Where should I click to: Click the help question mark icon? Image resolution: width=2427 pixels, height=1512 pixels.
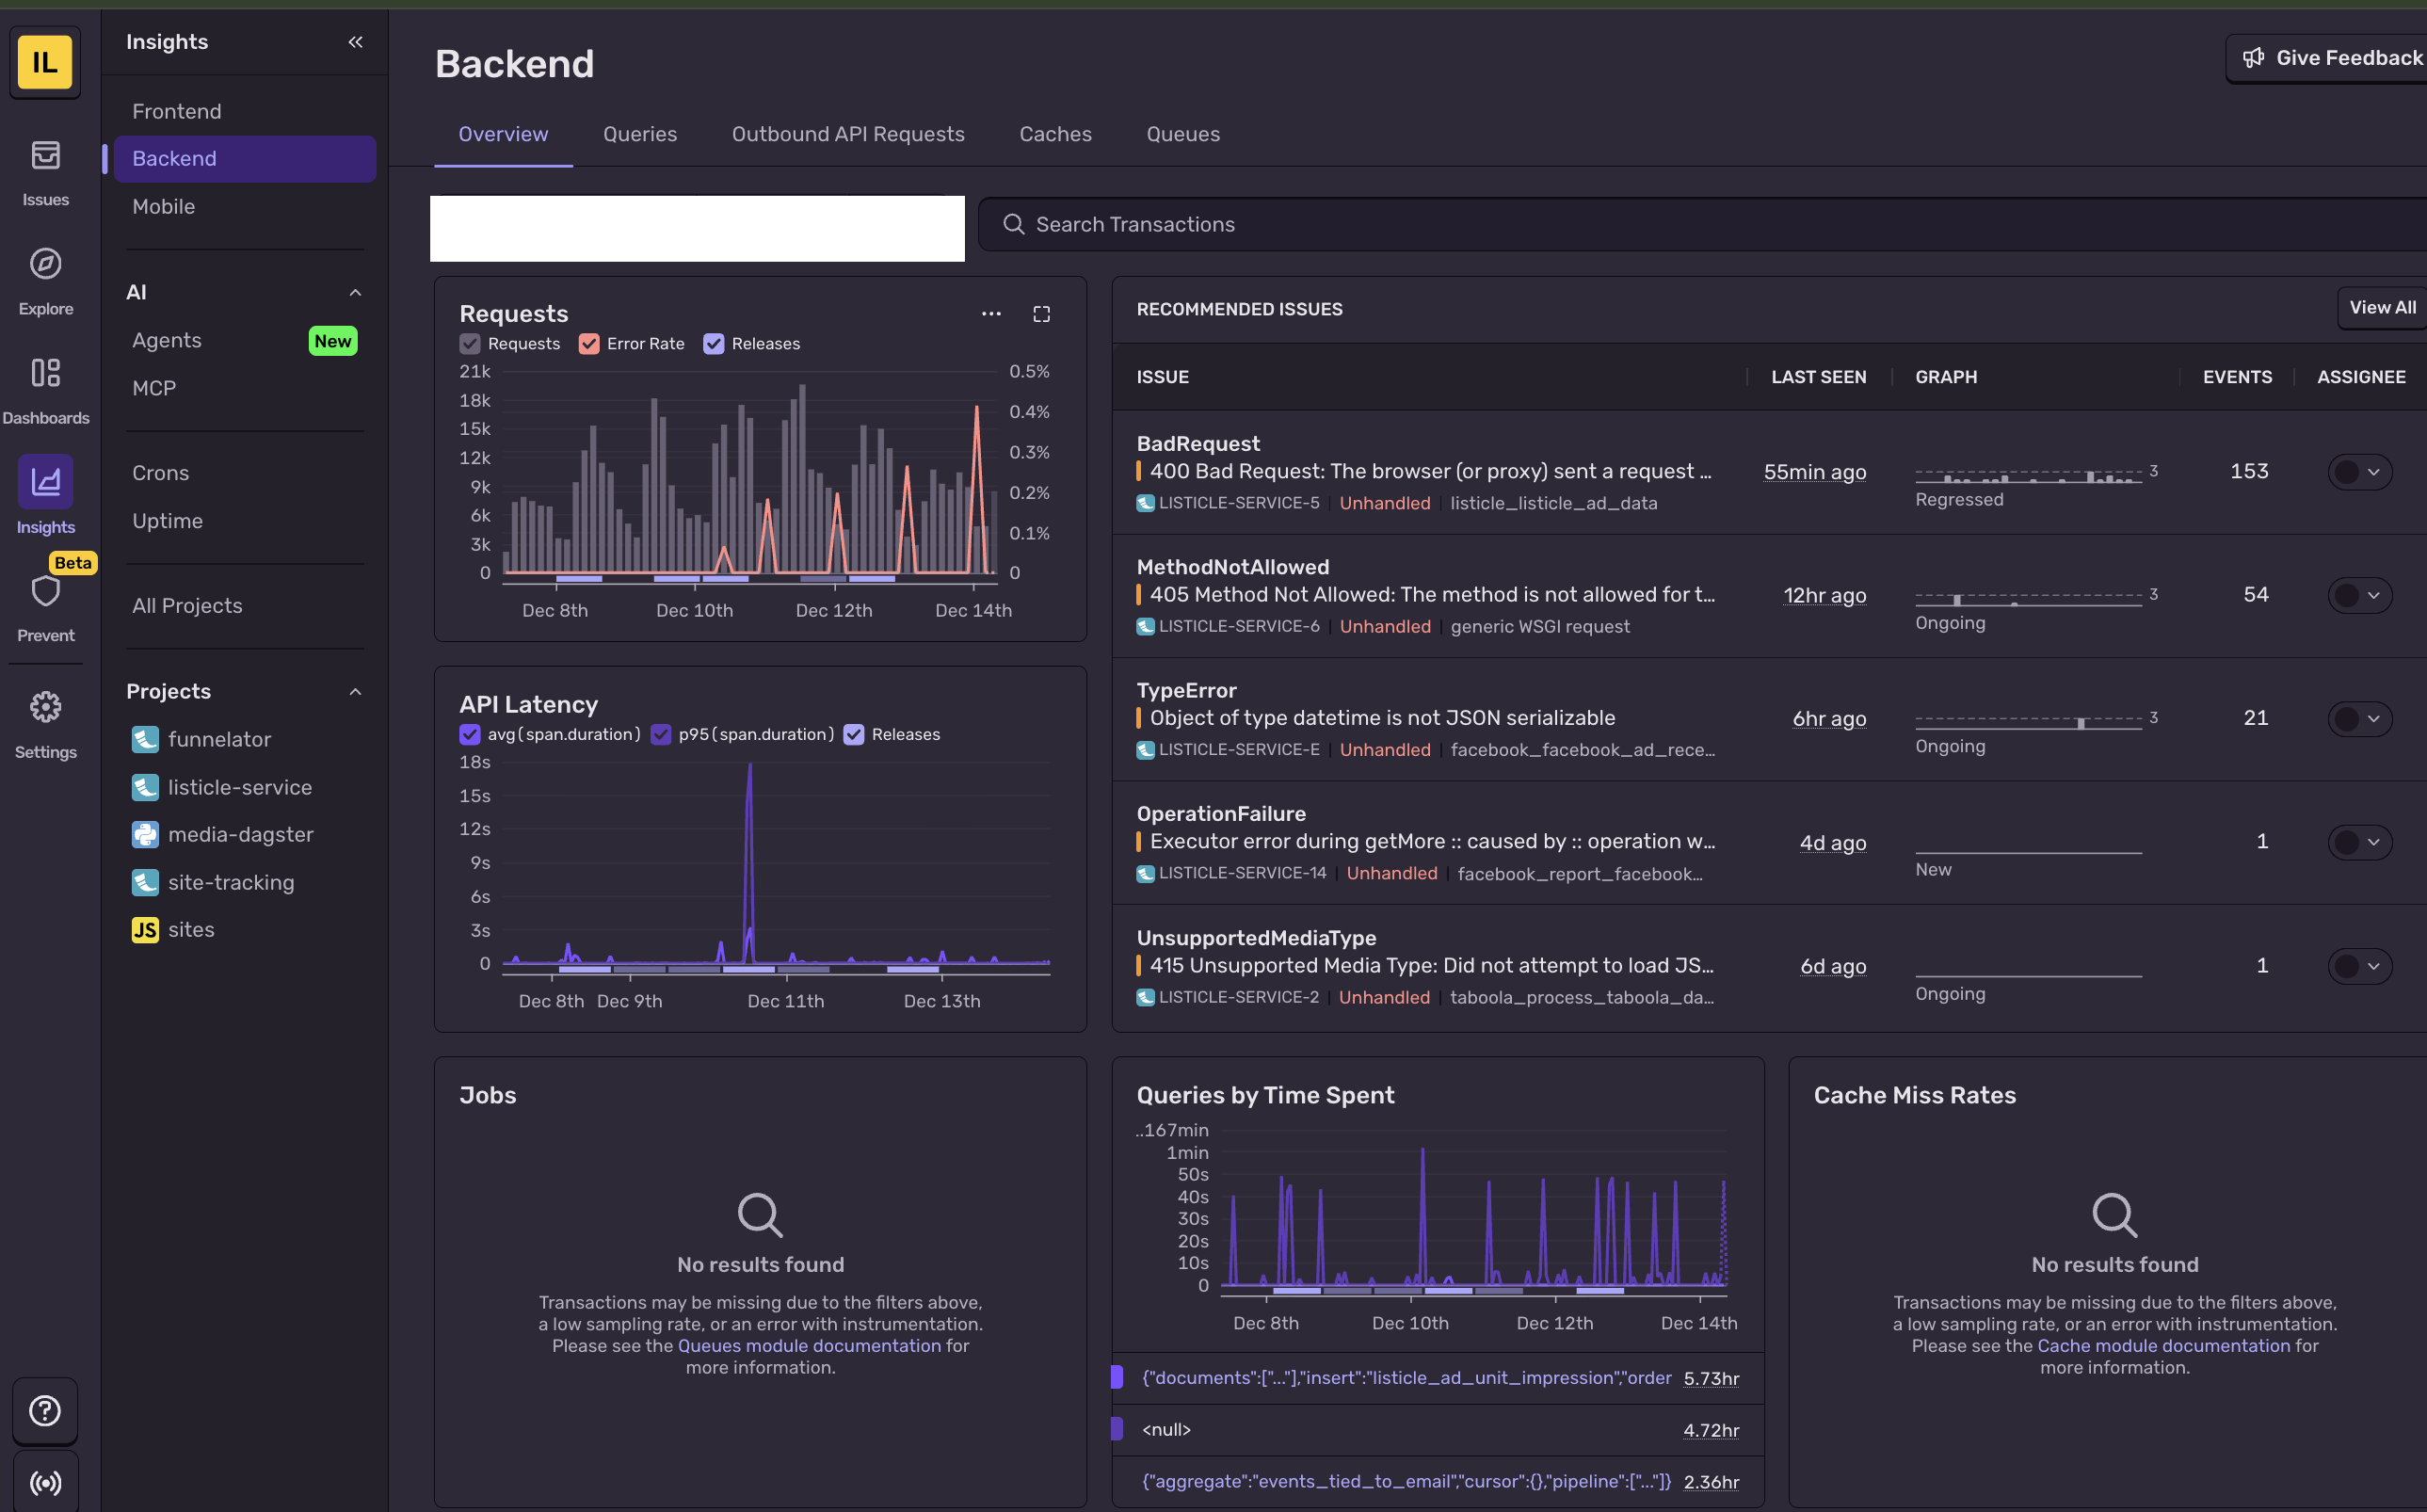[45, 1410]
